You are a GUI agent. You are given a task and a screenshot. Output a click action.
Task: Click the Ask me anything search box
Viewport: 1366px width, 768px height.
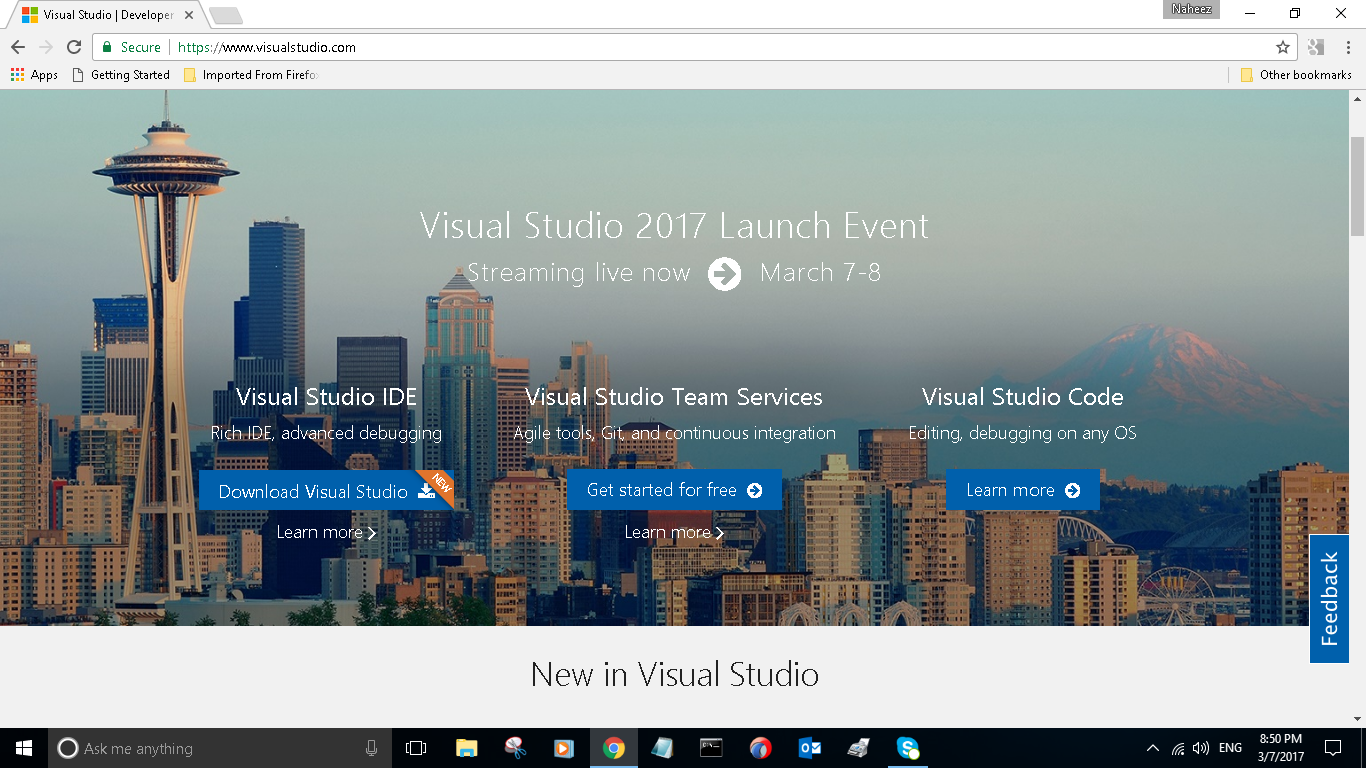coord(219,748)
